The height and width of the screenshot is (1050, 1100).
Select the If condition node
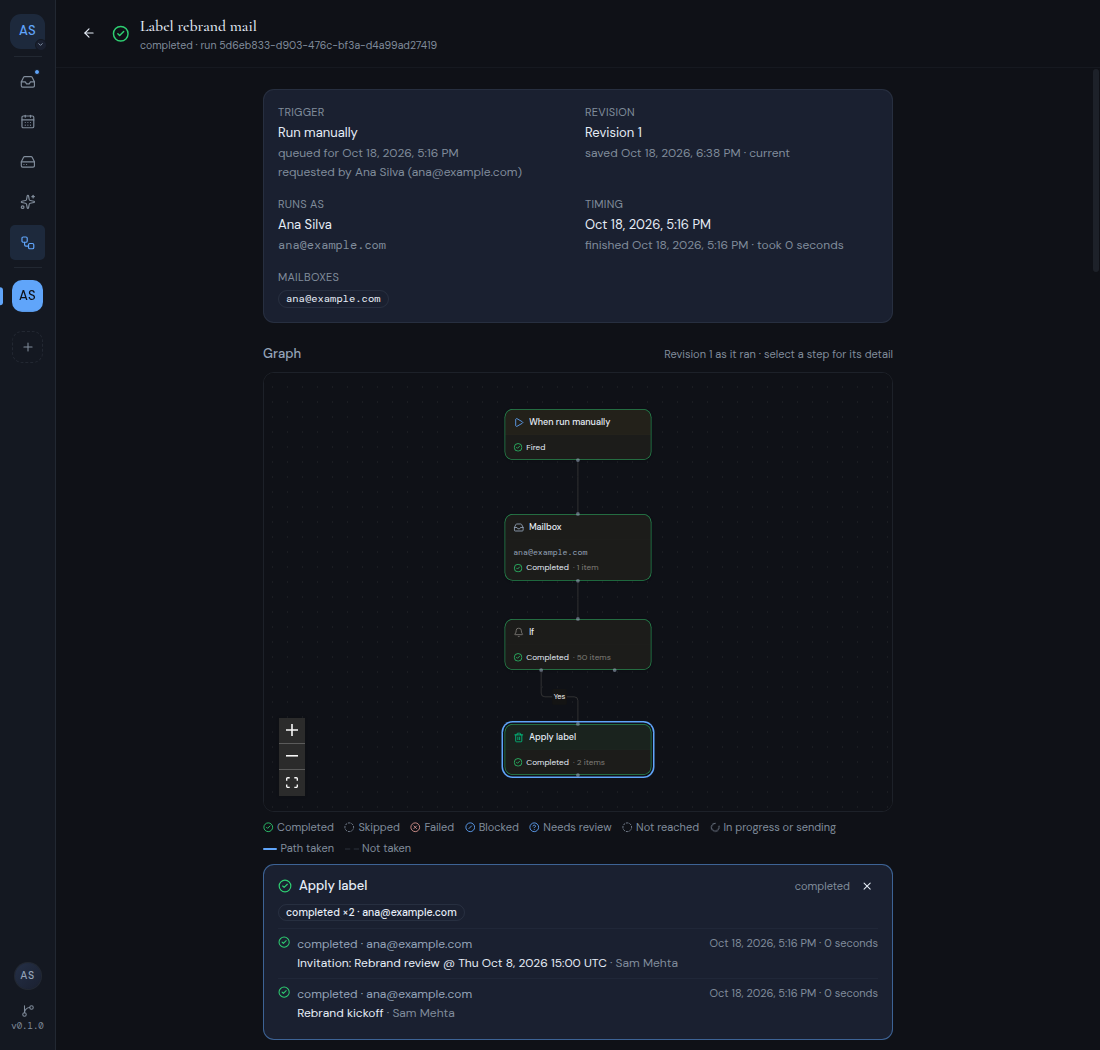click(577, 644)
